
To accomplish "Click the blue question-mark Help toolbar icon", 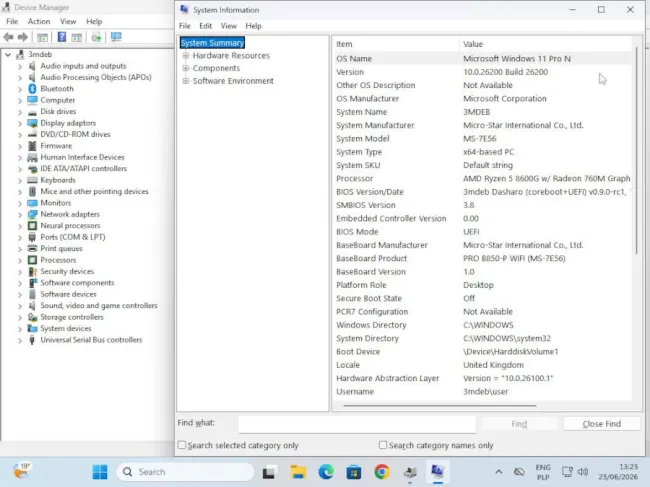I will click(62, 37).
